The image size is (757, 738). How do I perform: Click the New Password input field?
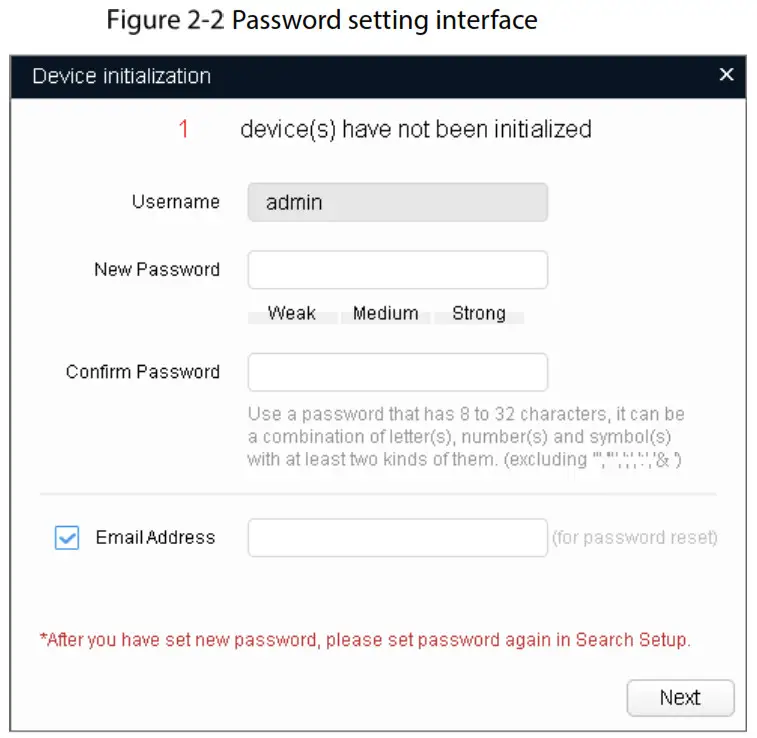click(x=397, y=270)
